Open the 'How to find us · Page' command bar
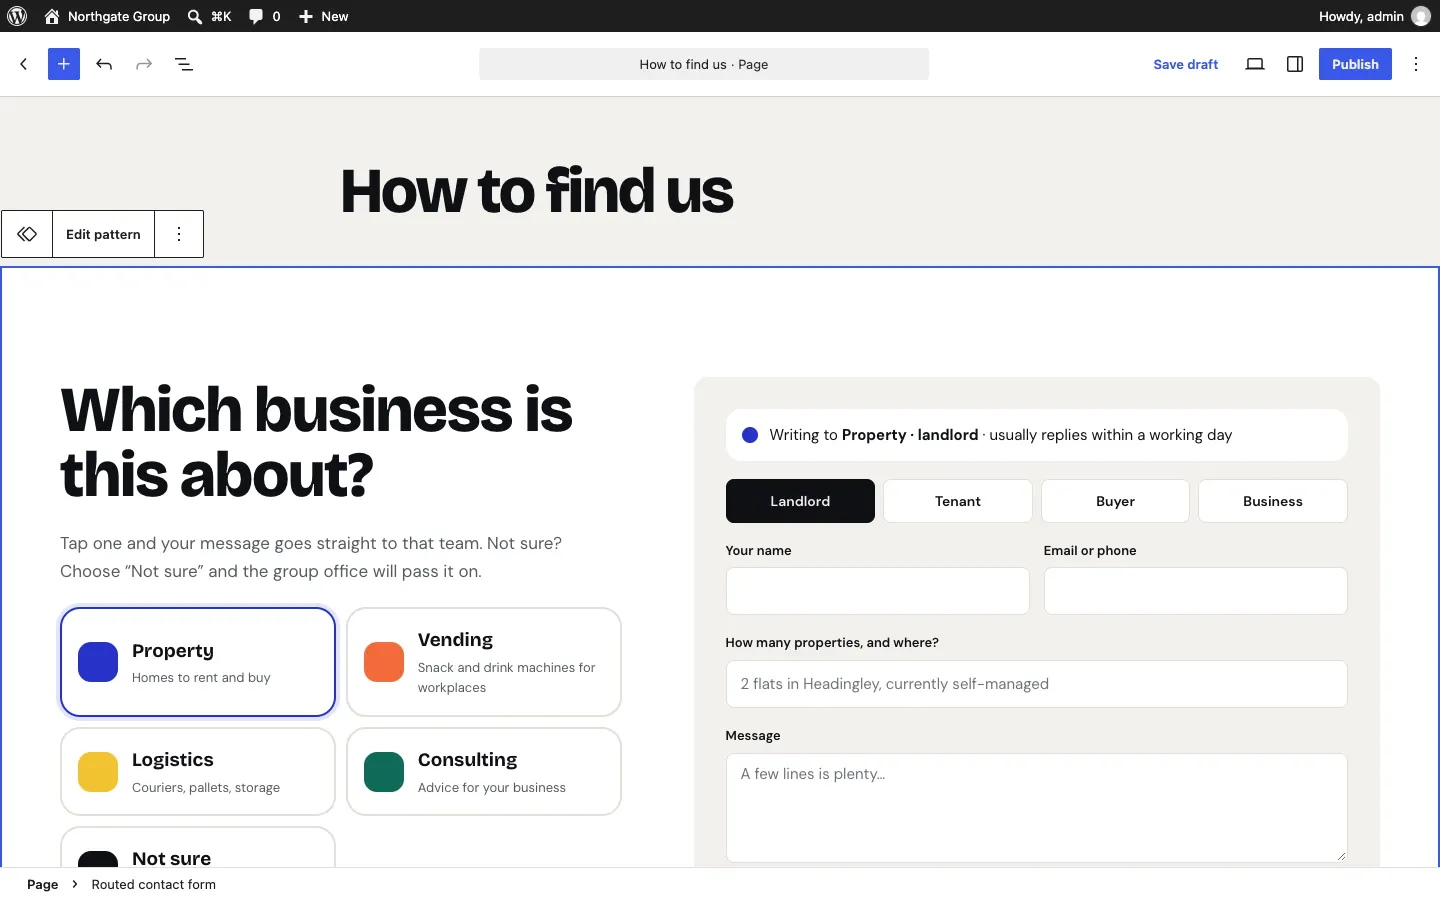Viewport: 1440px width, 900px height. point(704,64)
